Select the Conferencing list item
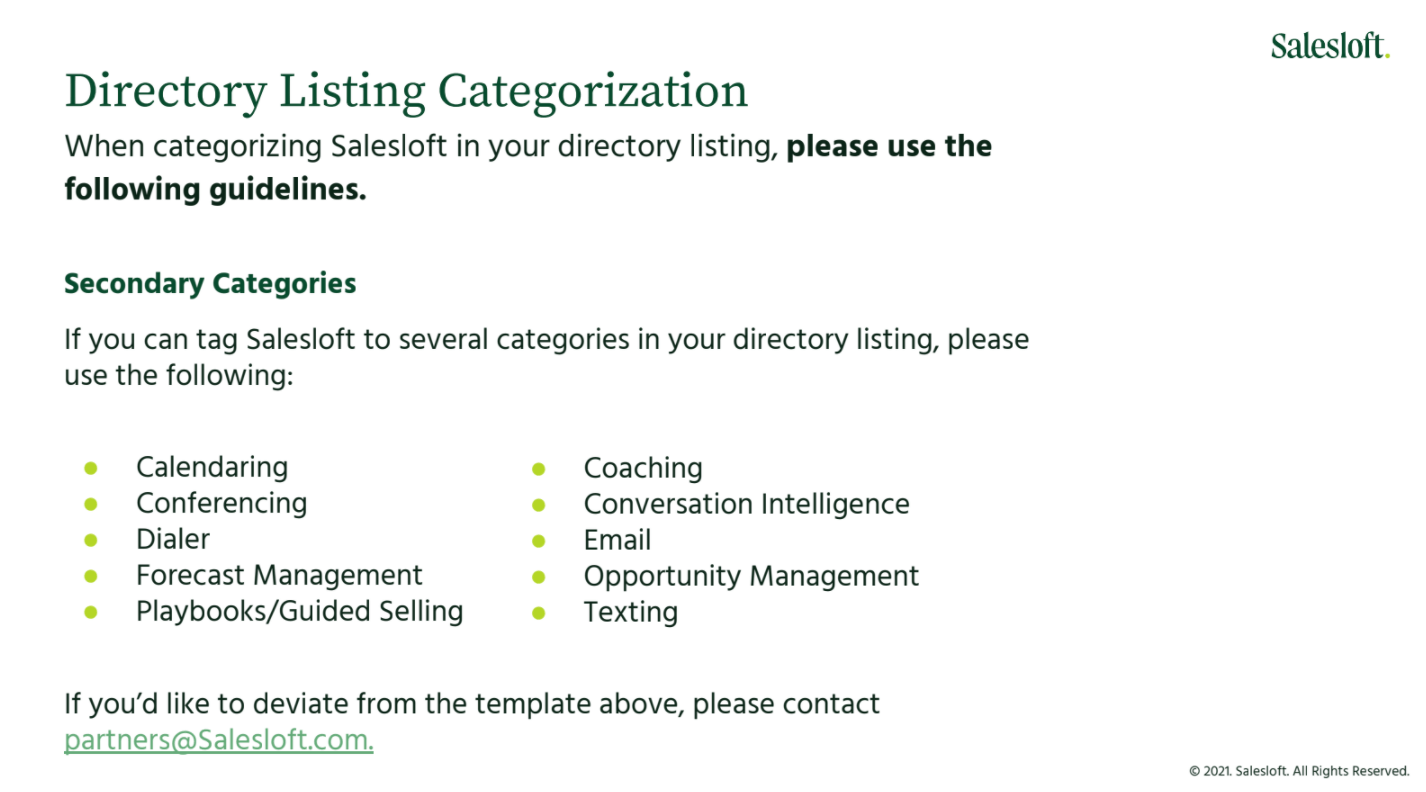Screen dimensions: 1426x792 coord(222,503)
